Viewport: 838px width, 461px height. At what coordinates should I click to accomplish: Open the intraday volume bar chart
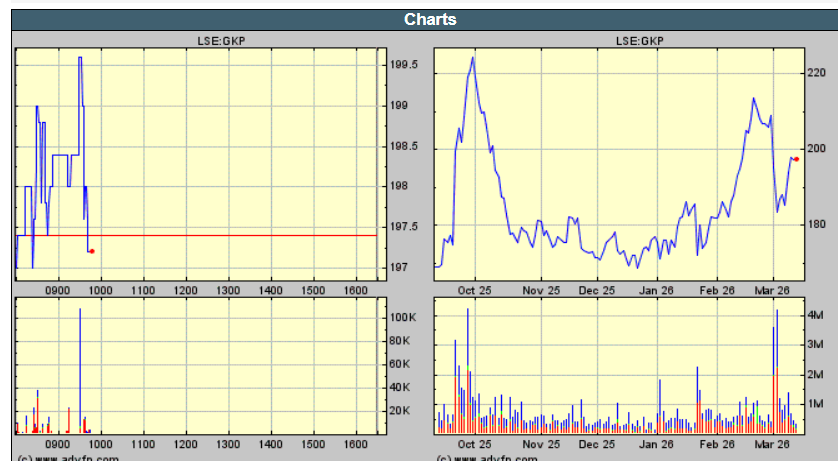200,366
